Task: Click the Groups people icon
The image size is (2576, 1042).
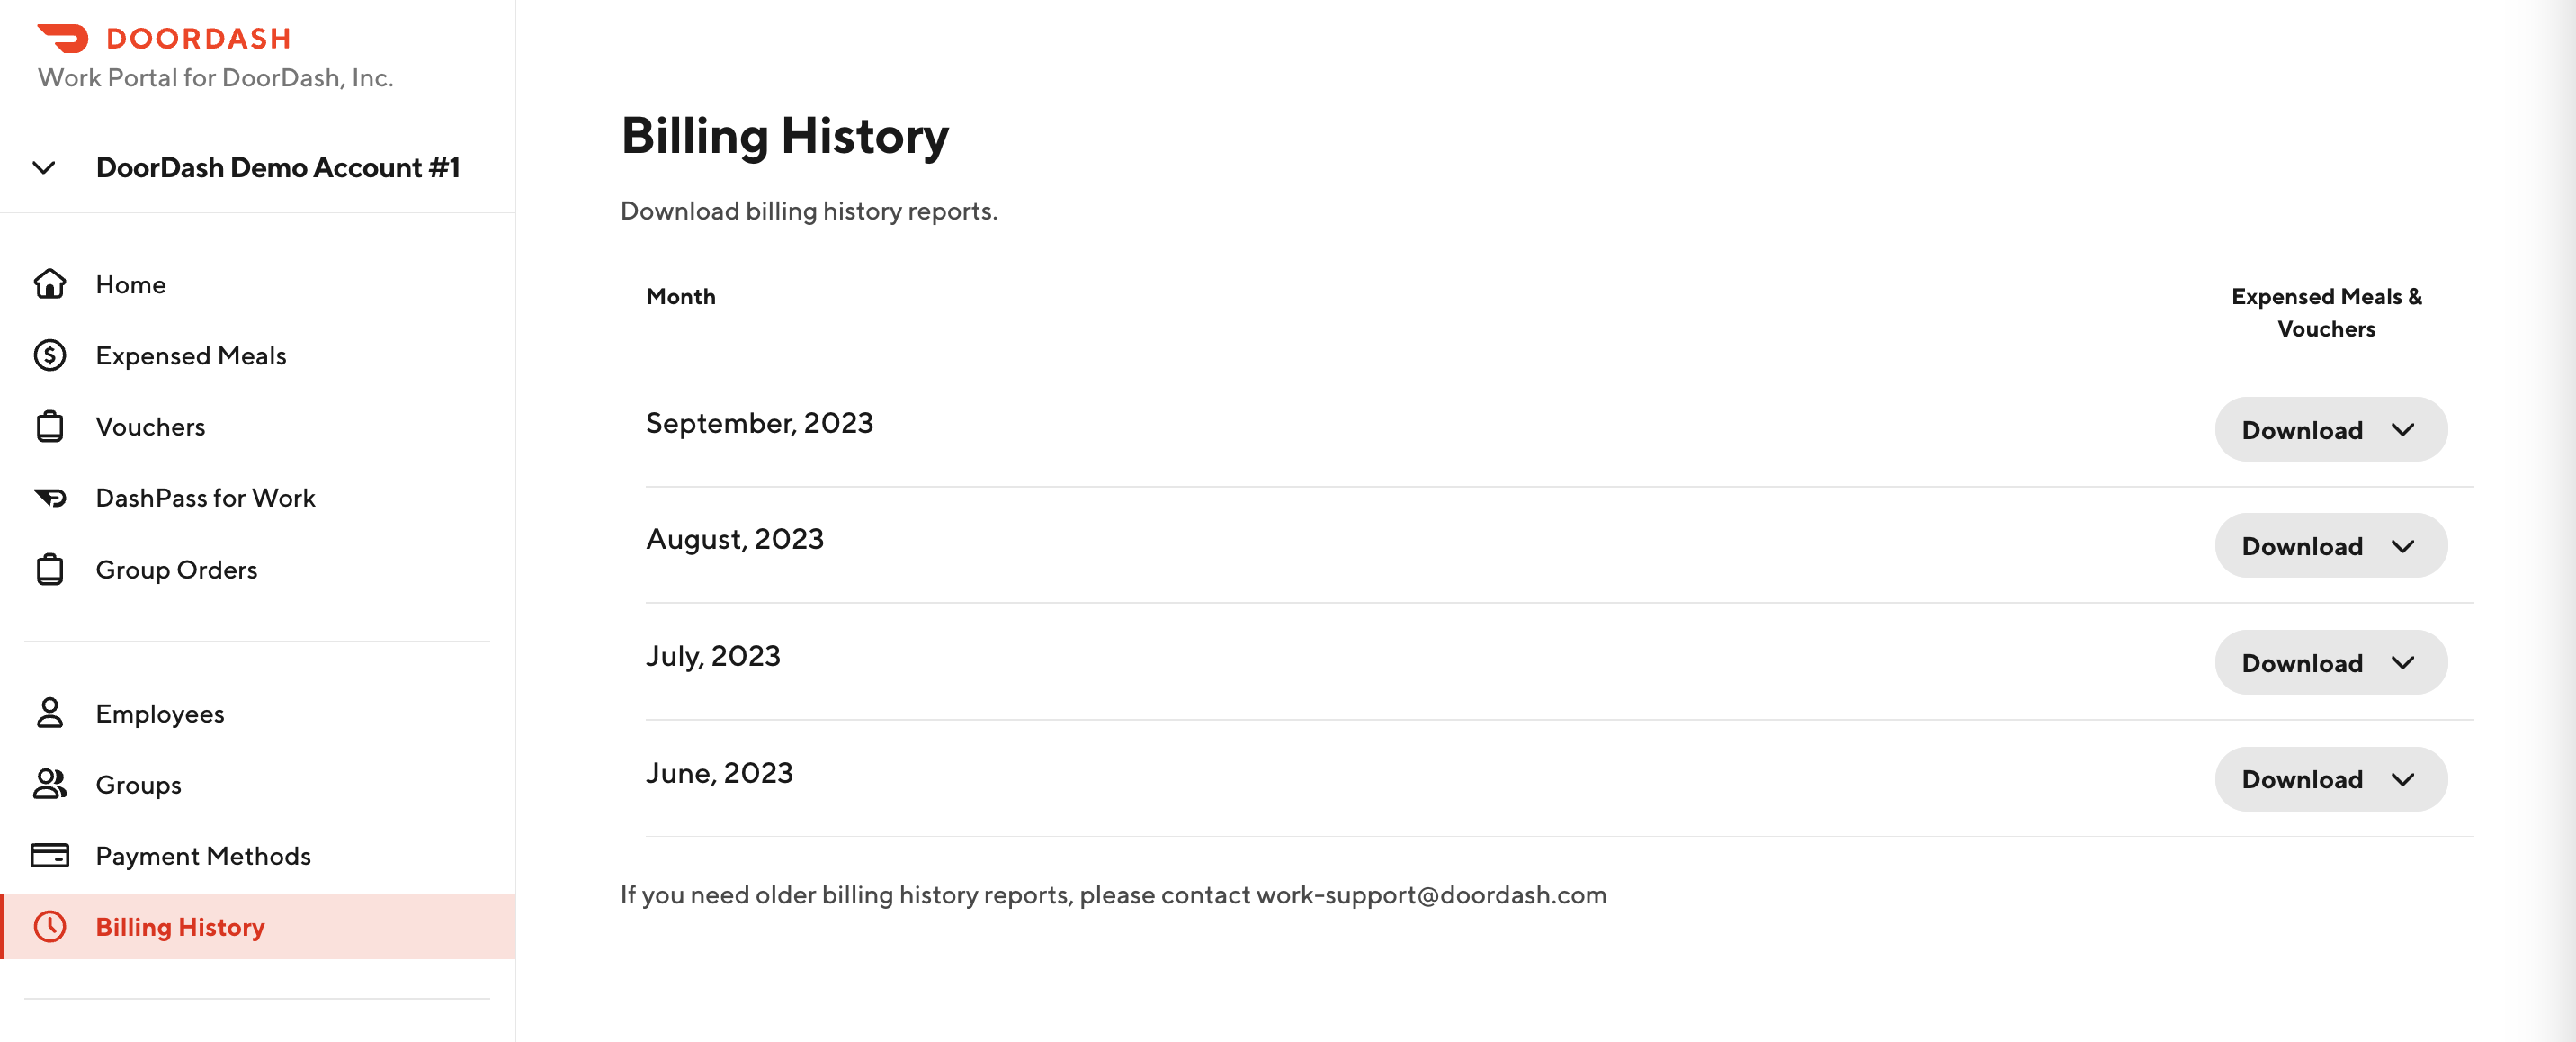Action: [50, 784]
